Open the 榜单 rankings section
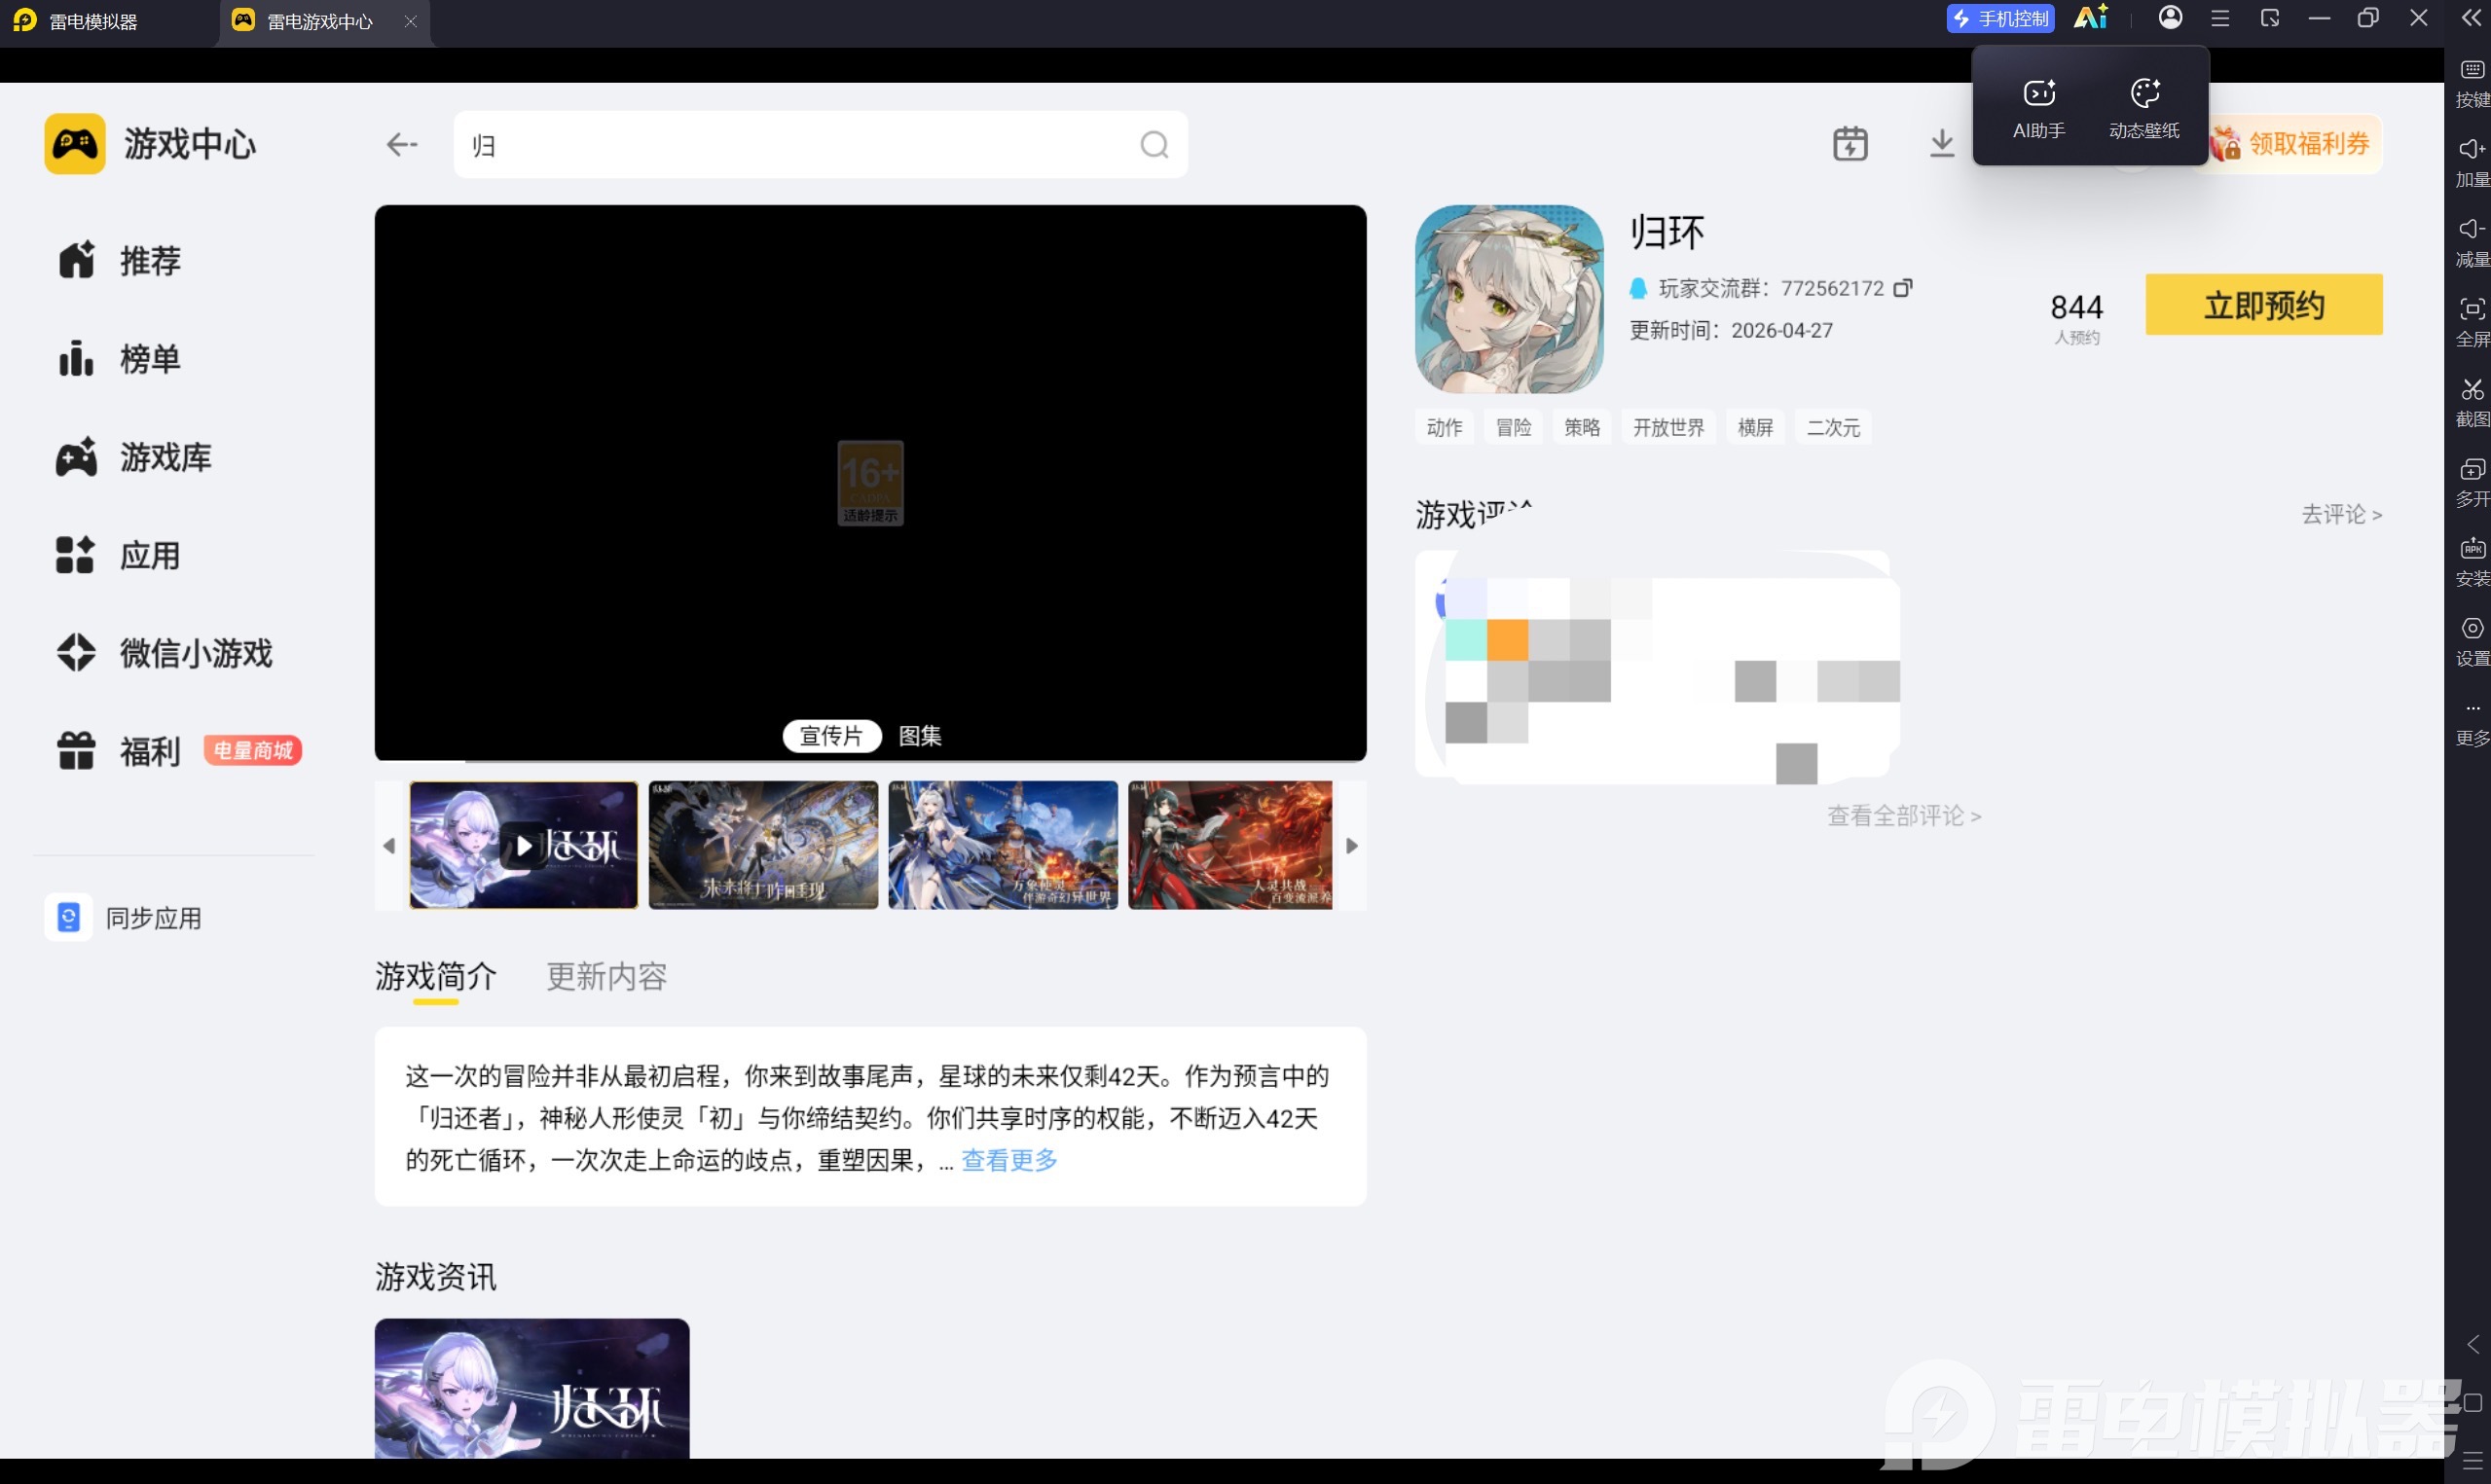The width and height of the screenshot is (2491, 1484). pos(120,358)
